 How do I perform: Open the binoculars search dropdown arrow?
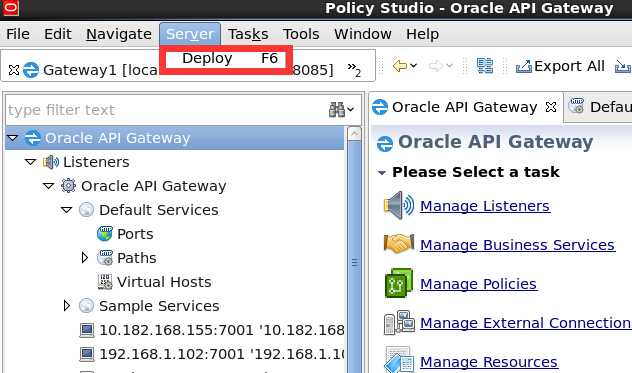(351, 109)
